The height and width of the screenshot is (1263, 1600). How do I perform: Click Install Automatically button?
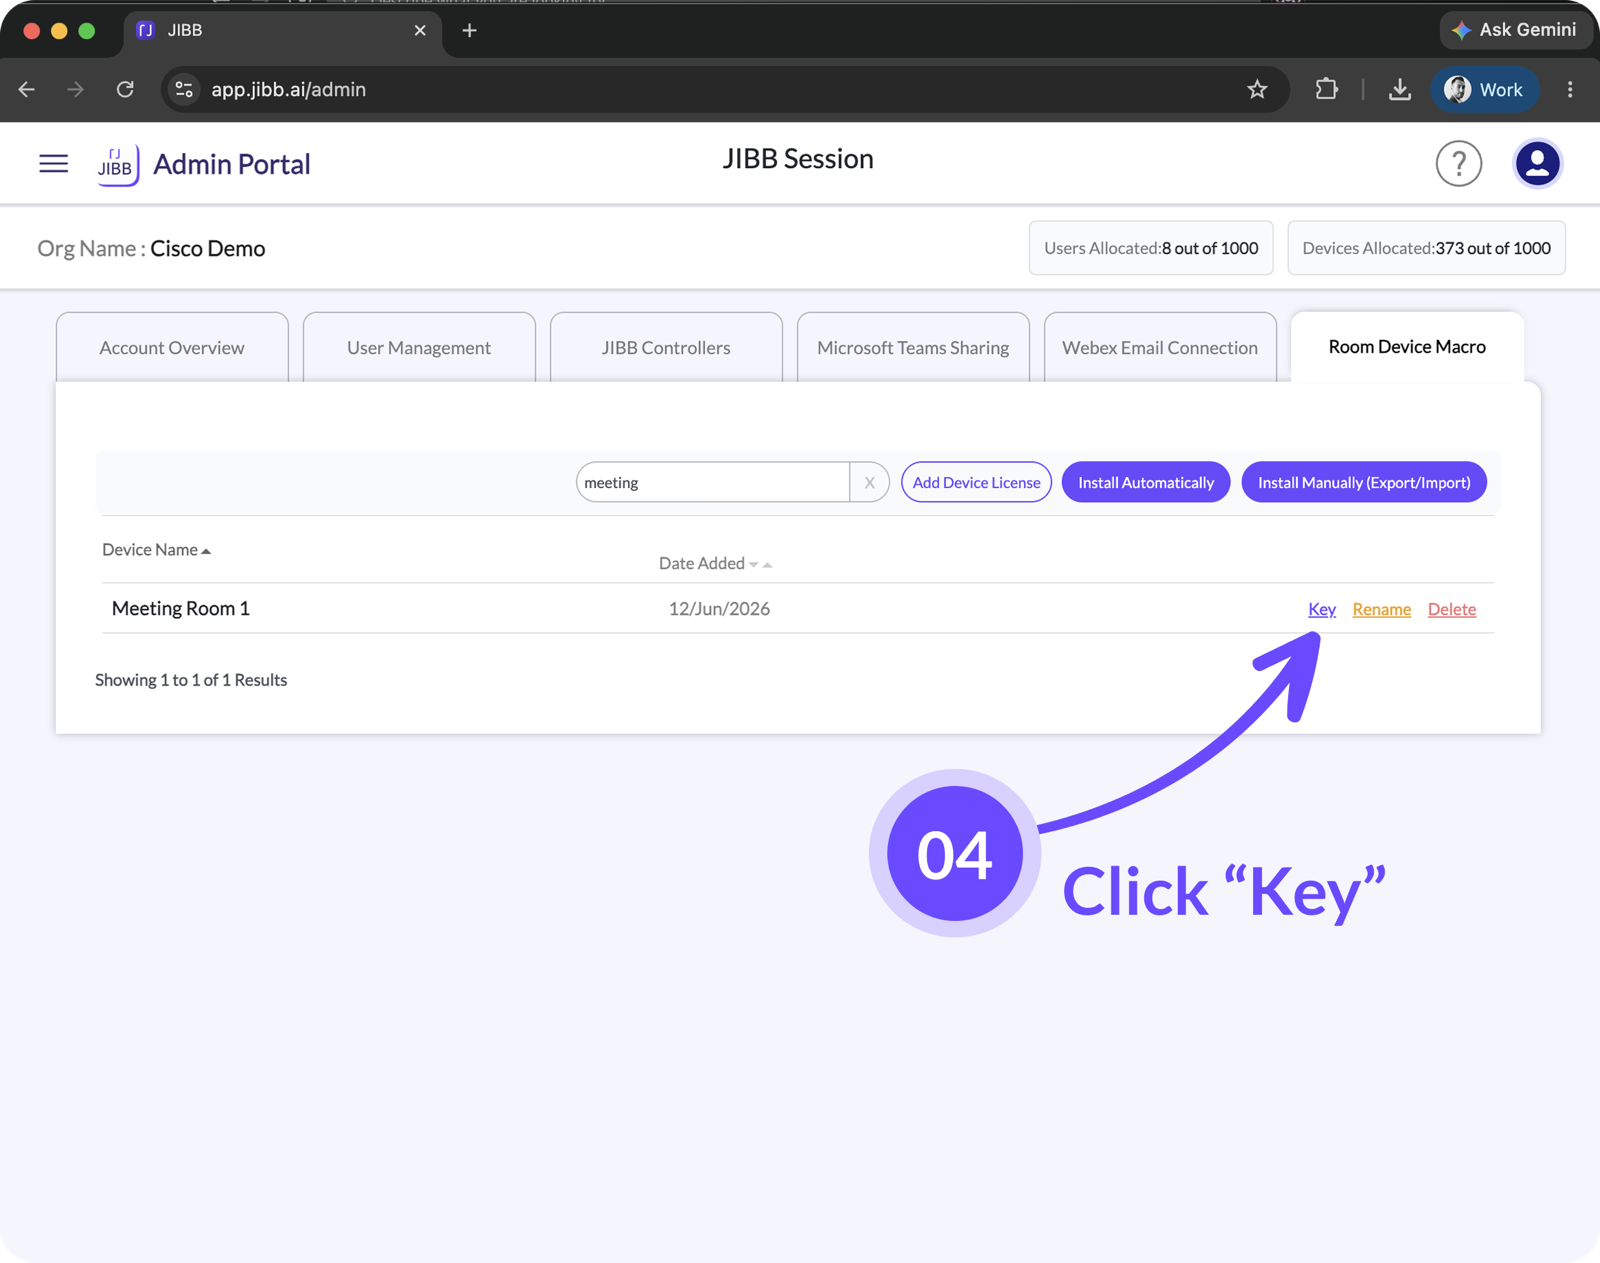(x=1146, y=482)
